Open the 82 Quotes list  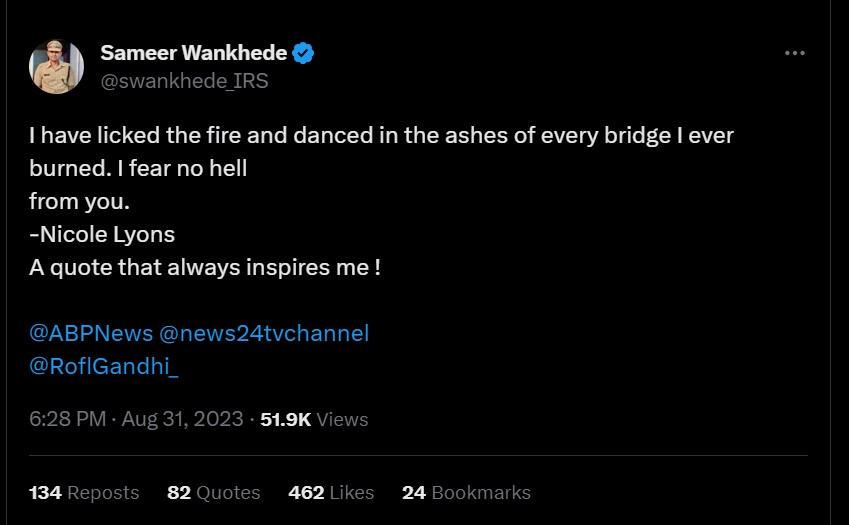point(213,492)
